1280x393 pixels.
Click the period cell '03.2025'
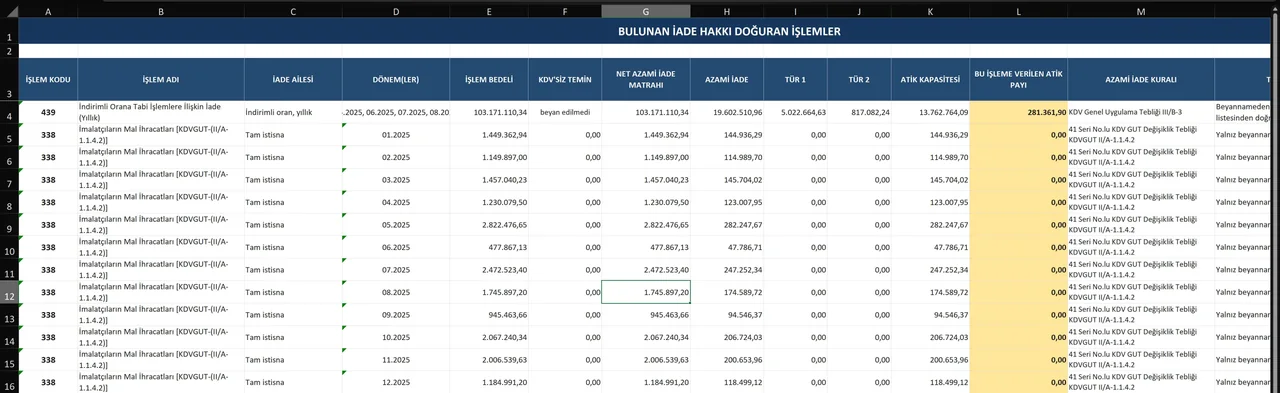point(396,179)
